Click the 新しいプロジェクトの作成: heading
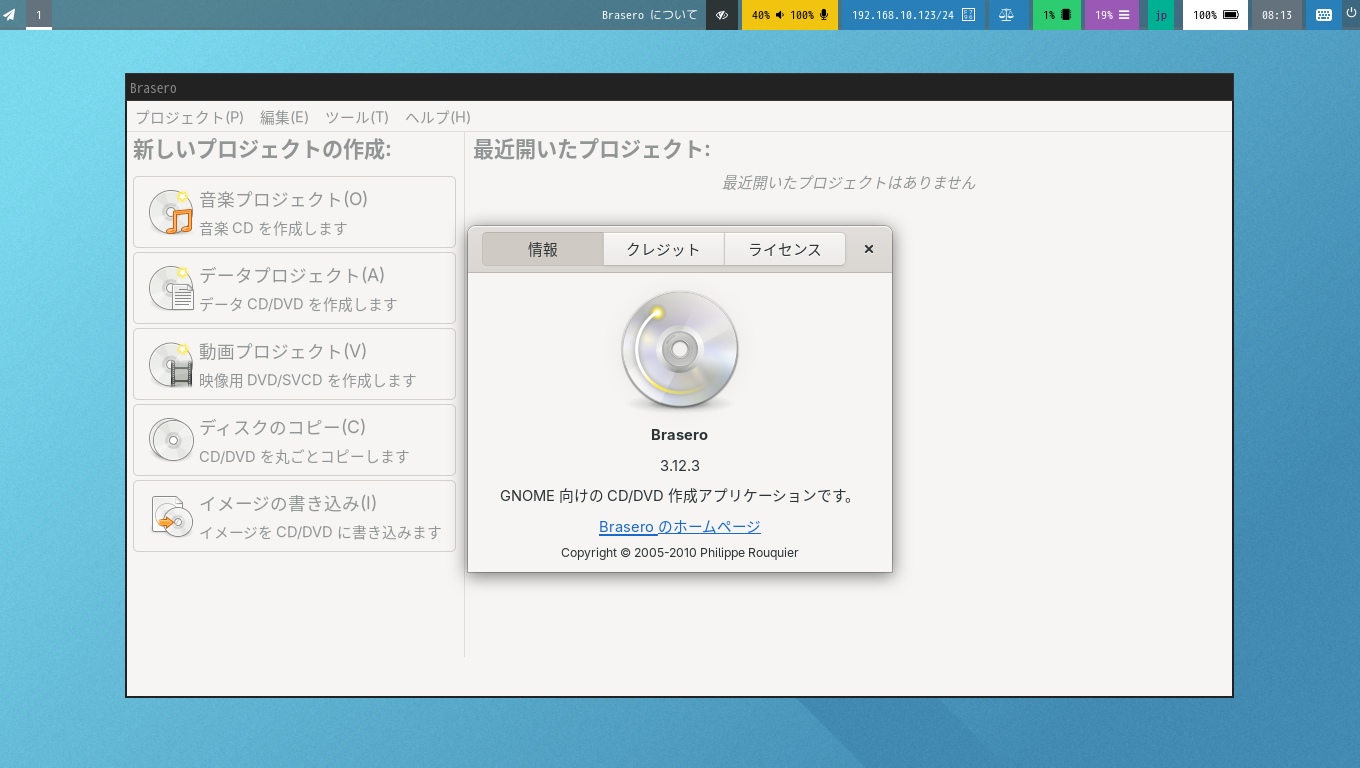 262,150
